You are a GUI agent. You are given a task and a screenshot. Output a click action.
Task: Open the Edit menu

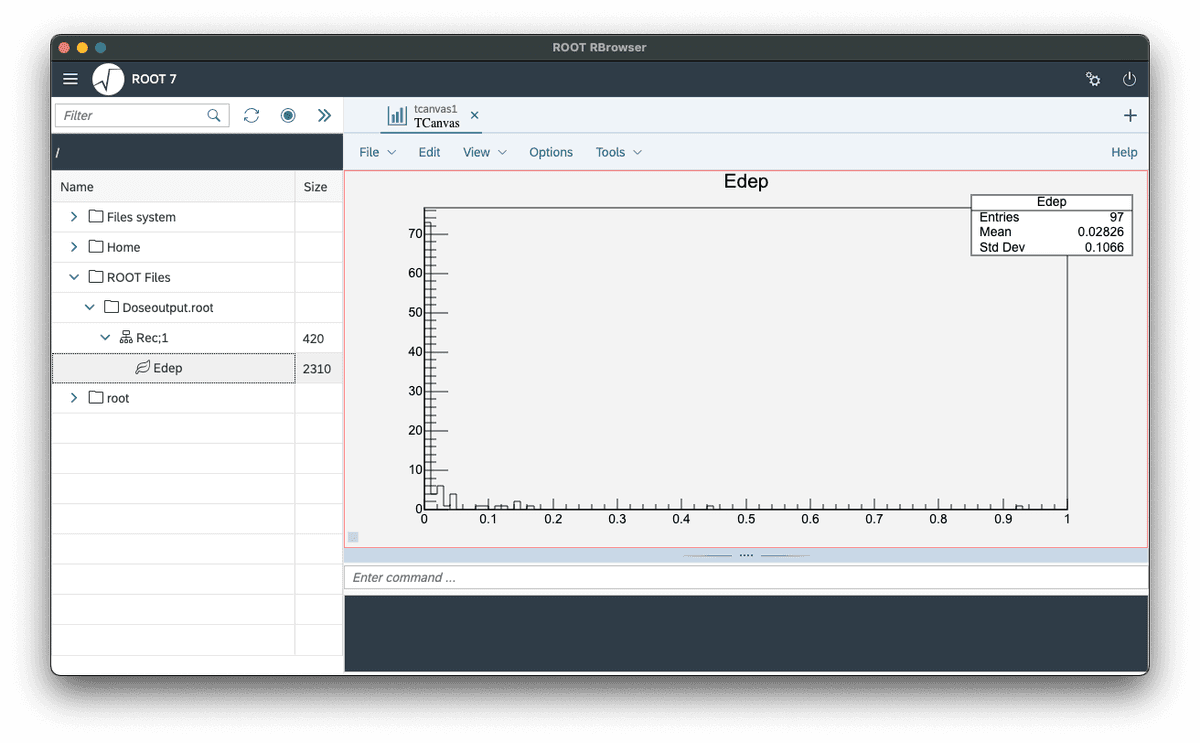pos(429,152)
